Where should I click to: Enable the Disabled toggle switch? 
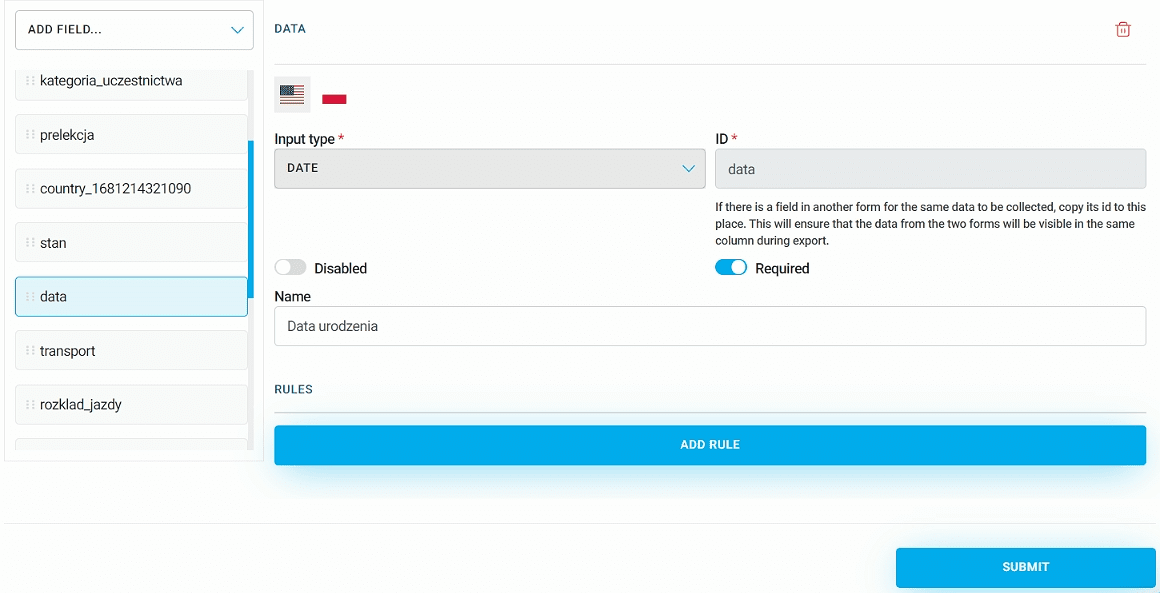291,268
